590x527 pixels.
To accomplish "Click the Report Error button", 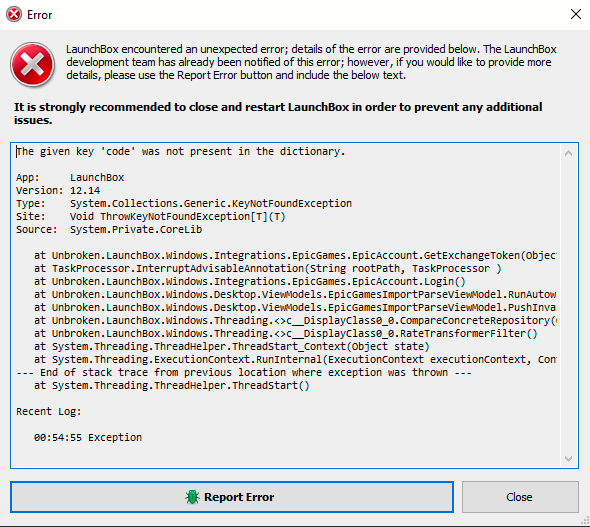I will [x=232, y=497].
